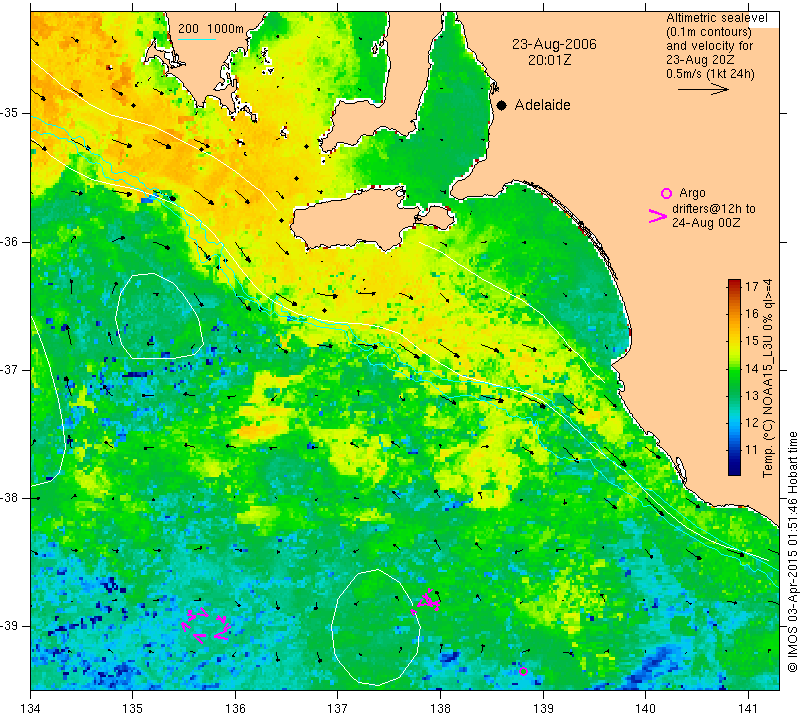Click the date text 23-Aug-2006
The height and width of the screenshot is (720, 800).
[x=554, y=44]
